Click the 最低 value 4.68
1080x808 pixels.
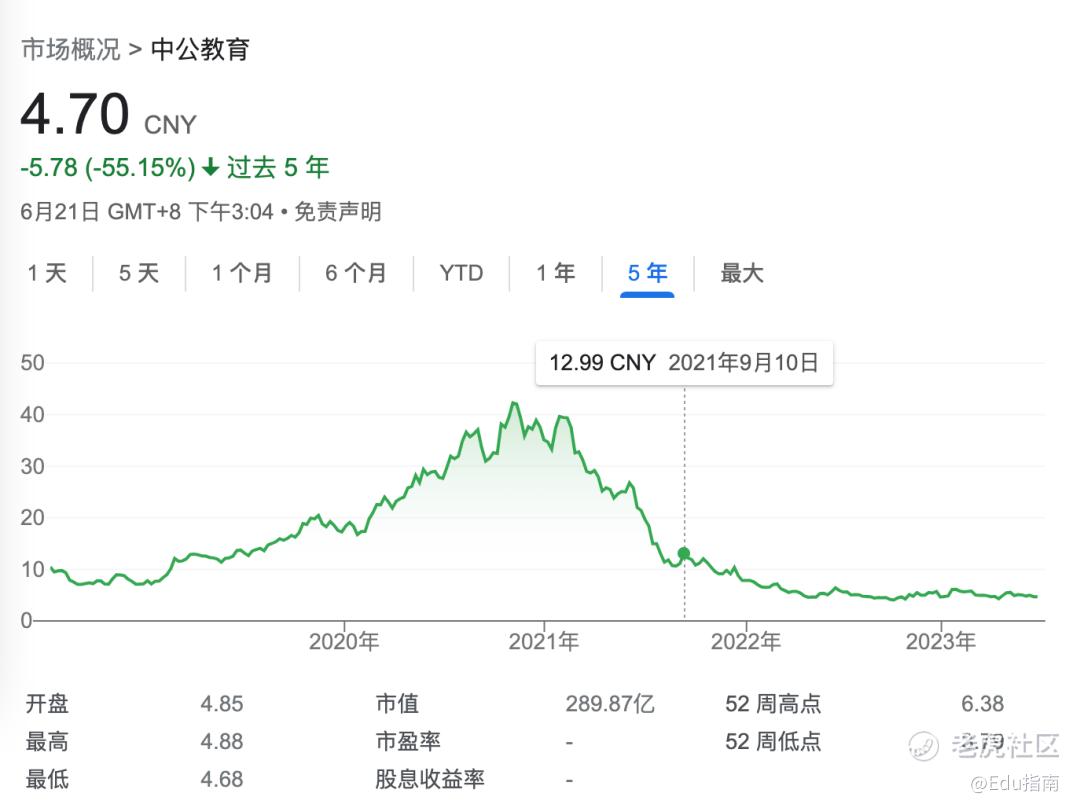222,779
